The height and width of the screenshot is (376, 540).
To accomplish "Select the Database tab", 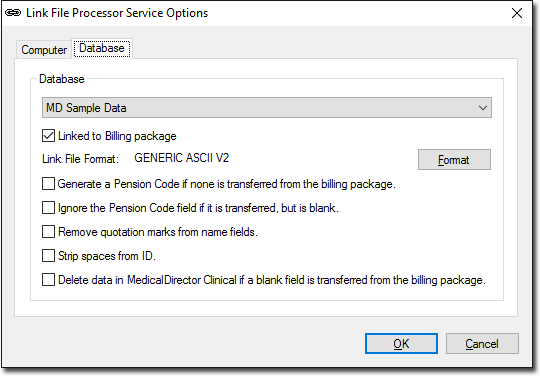I will tap(102, 48).
